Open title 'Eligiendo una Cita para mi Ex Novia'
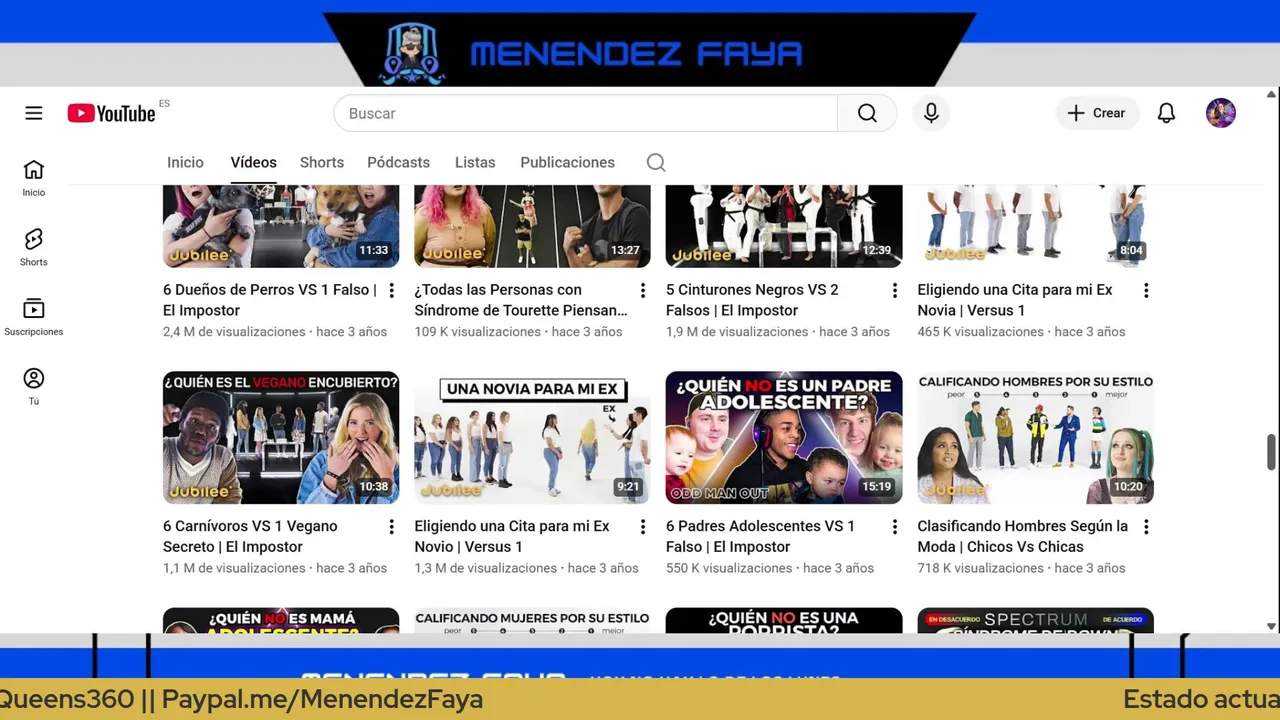Image resolution: width=1280 pixels, height=720 pixels. click(x=1015, y=300)
